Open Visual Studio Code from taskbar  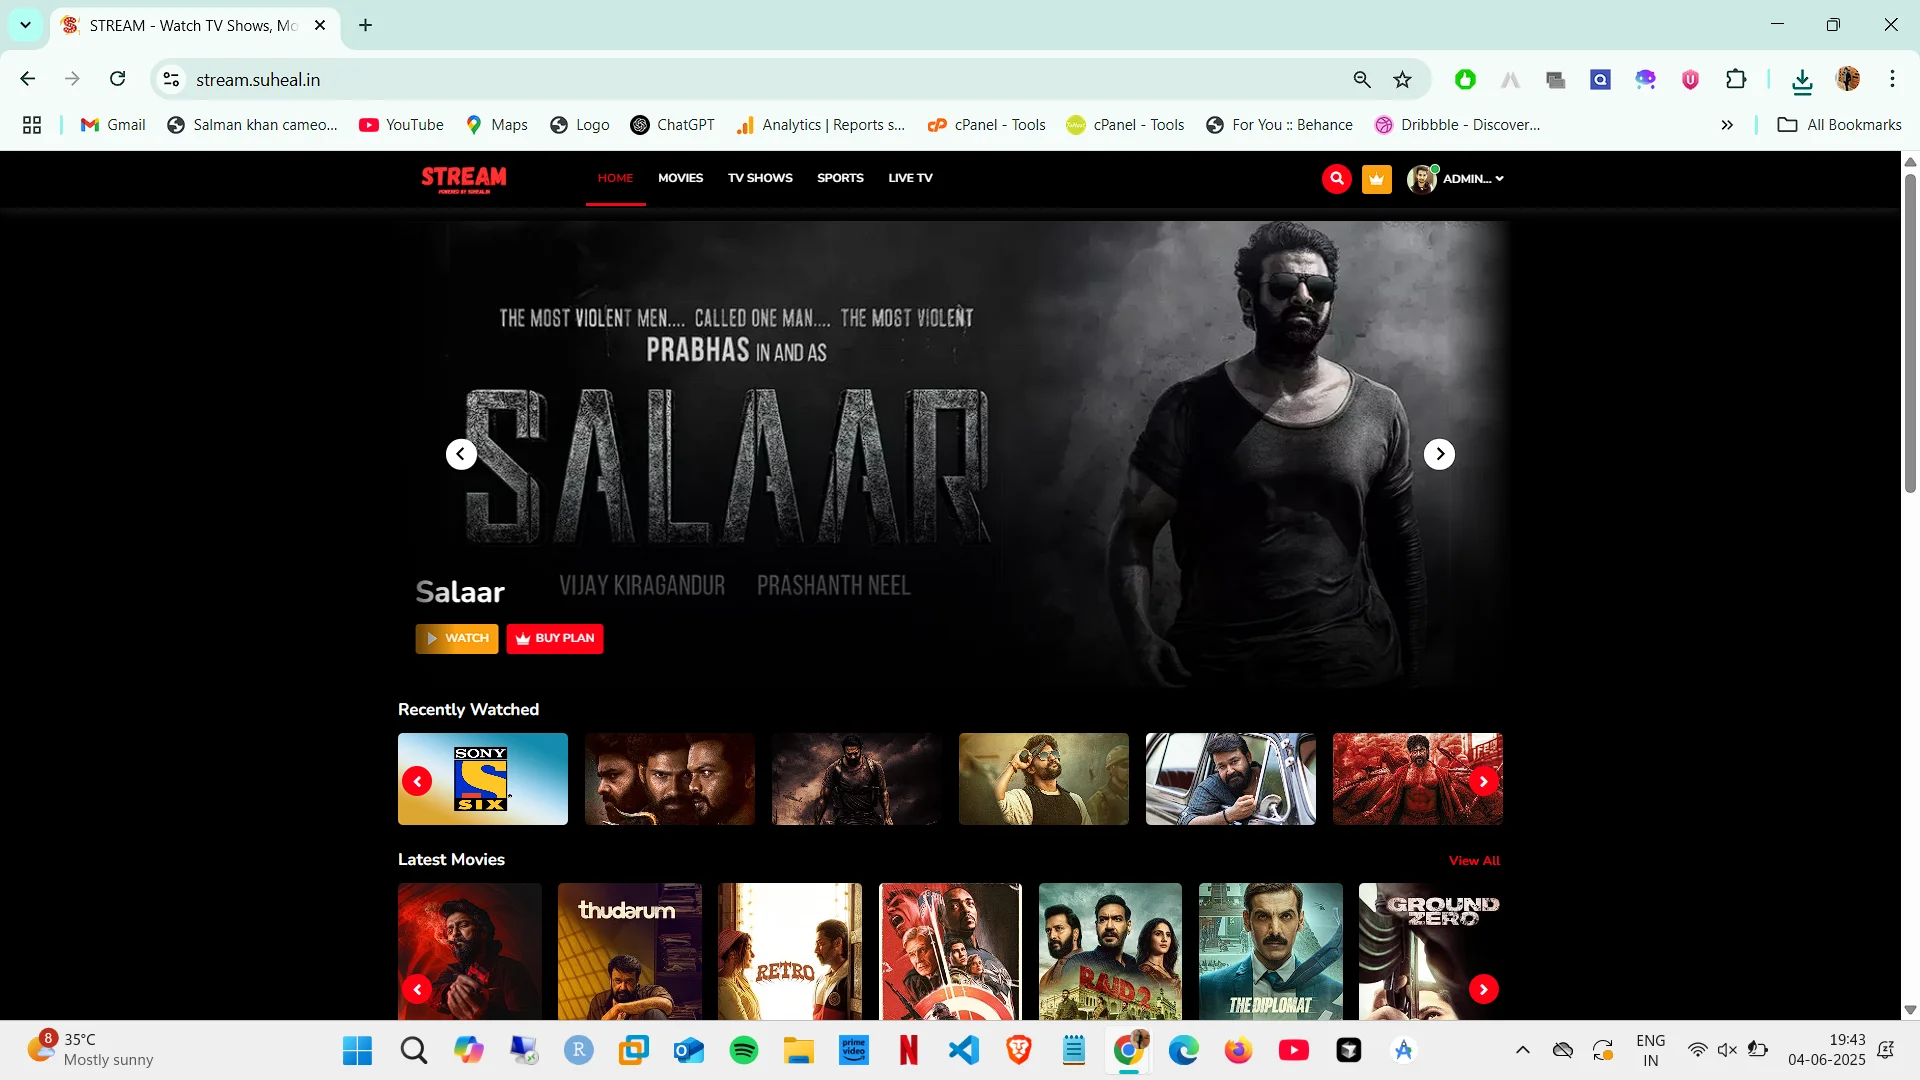tap(964, 1050)
